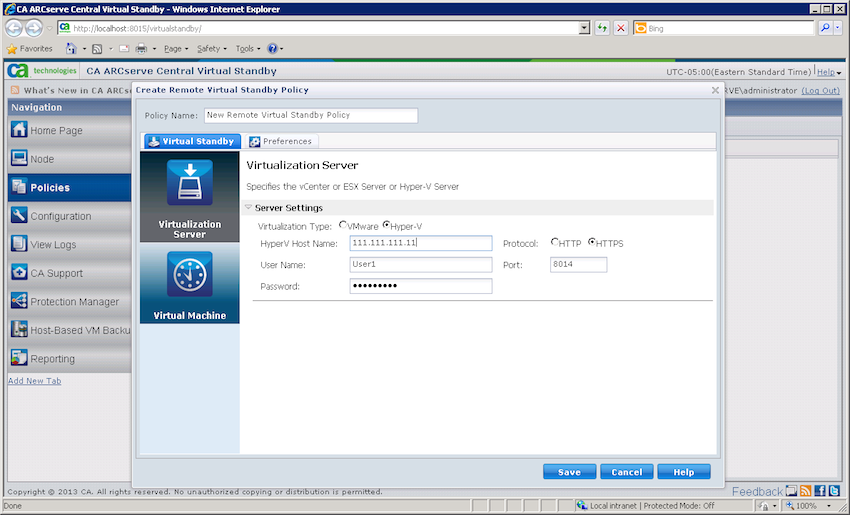Open Configuration in the navigation panel
The width and height of the screenshot is (850, 515).
69,216
